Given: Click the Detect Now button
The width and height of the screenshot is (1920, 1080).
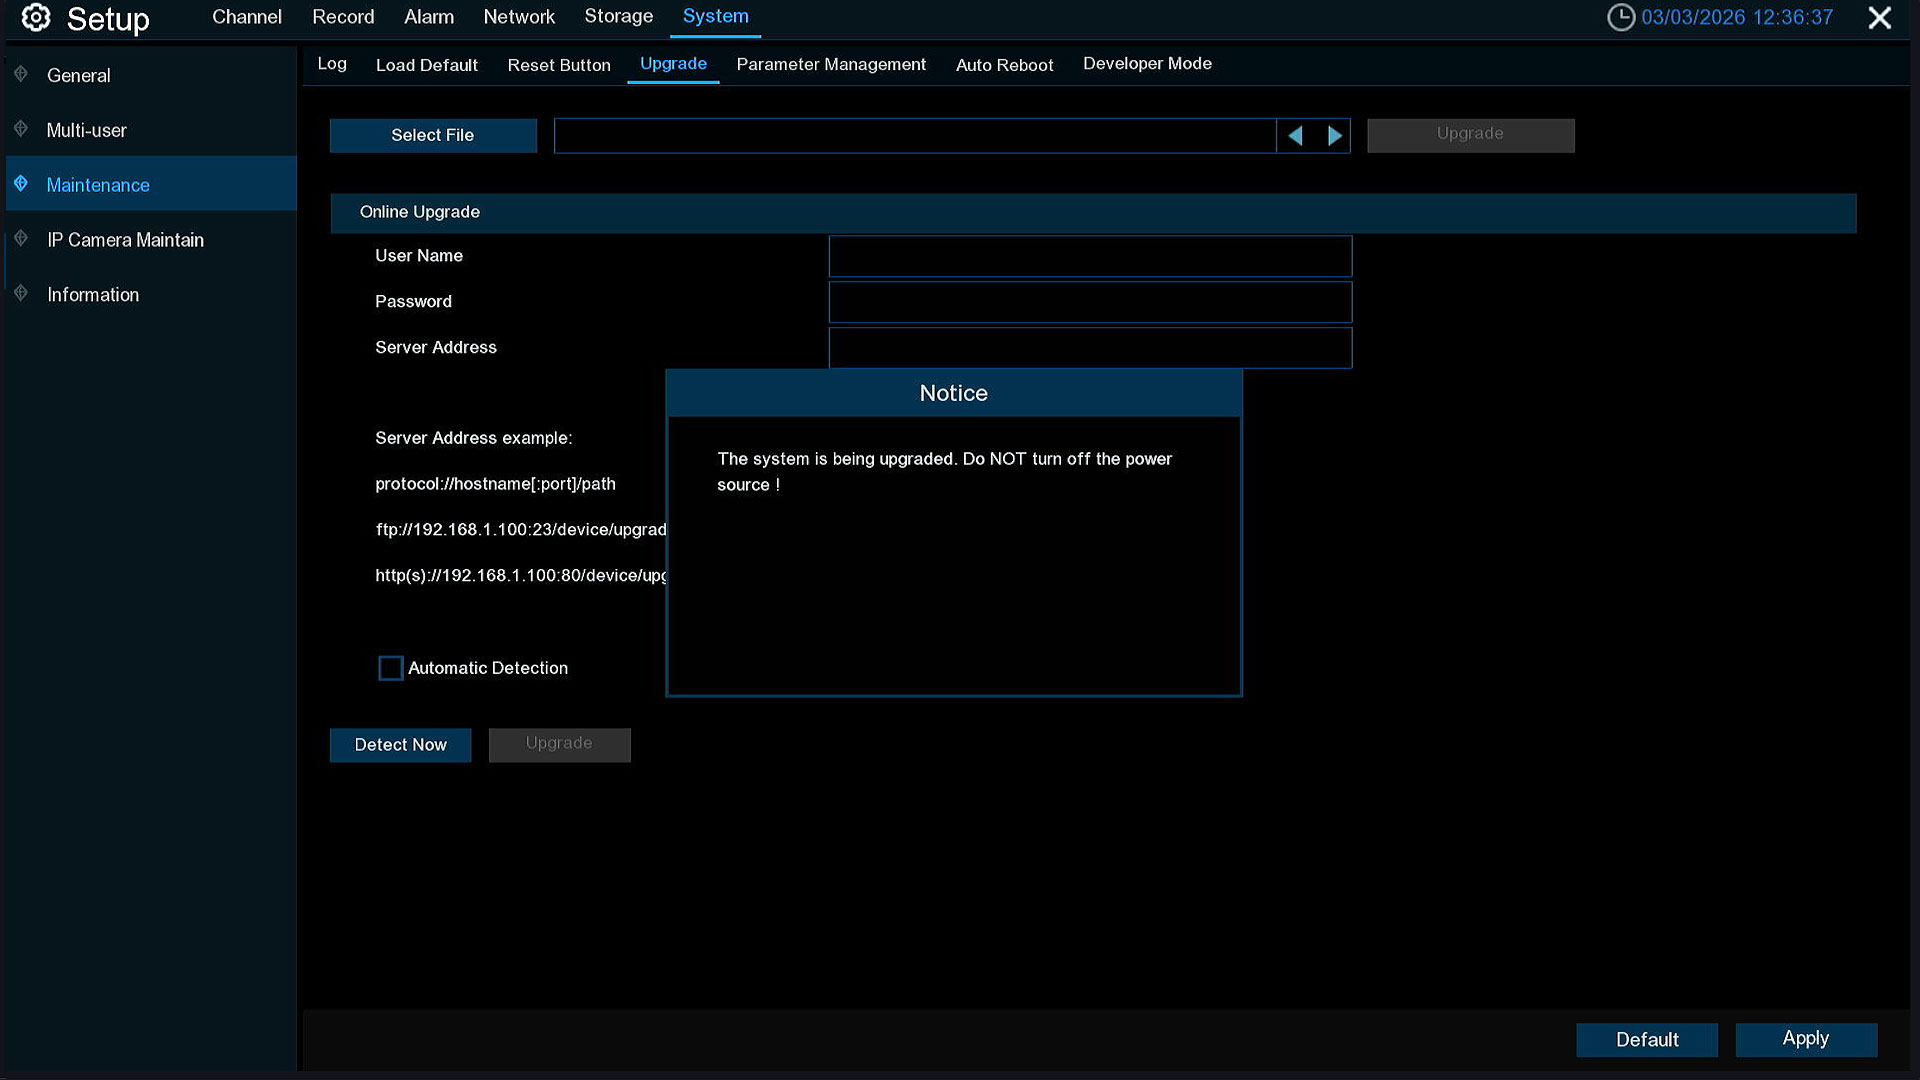Looking at the screenshot, I should click(400, 745).
